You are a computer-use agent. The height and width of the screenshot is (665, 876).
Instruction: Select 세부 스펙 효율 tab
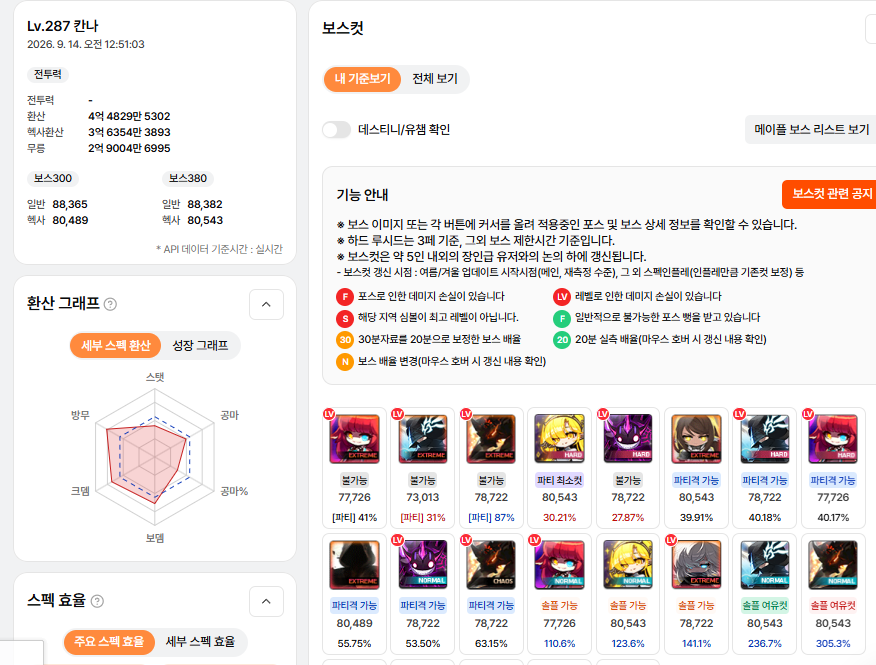(x=200, y=642)
